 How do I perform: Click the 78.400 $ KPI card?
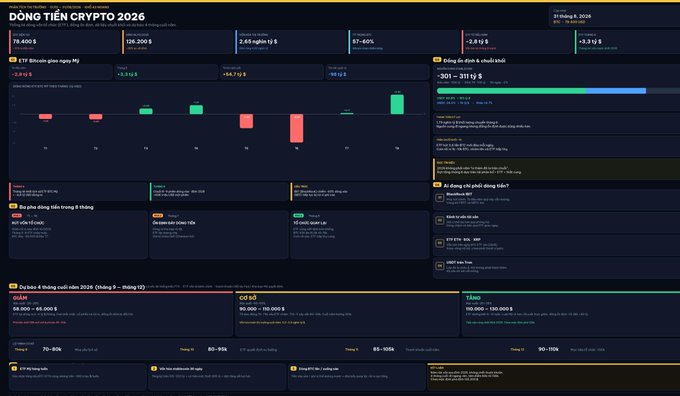(x=64, y=42)
